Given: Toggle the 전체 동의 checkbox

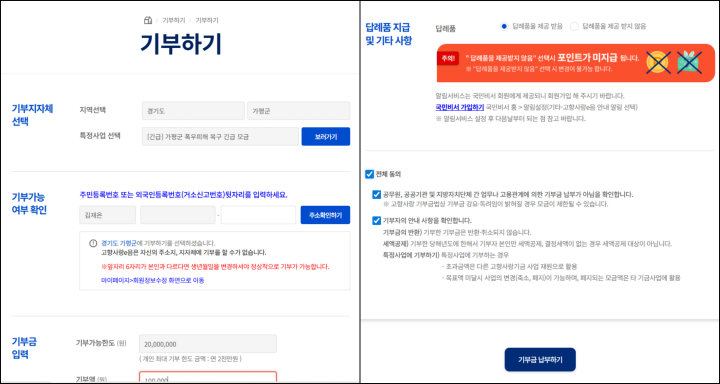Looking at the screenshot, I should [369, 174].
